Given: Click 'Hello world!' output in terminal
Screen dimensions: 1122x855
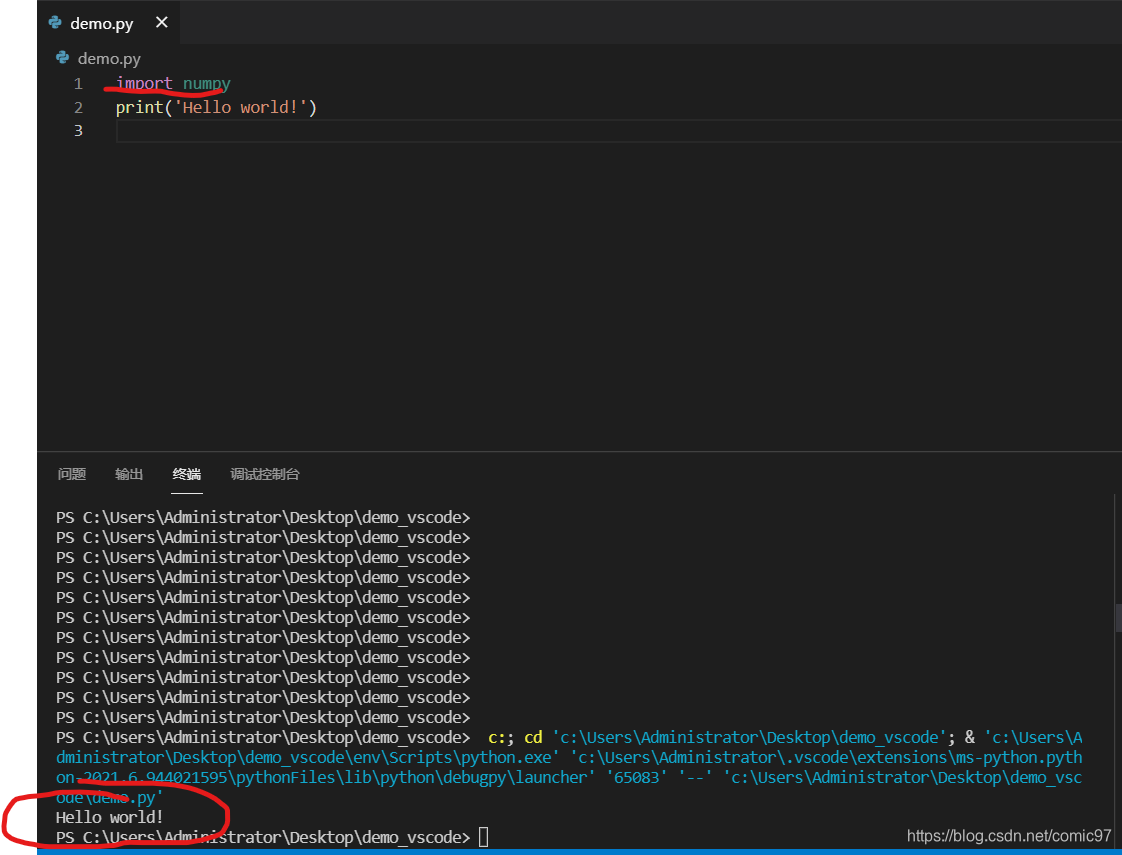Looking at the screenshot, I should tap(109, 817).
